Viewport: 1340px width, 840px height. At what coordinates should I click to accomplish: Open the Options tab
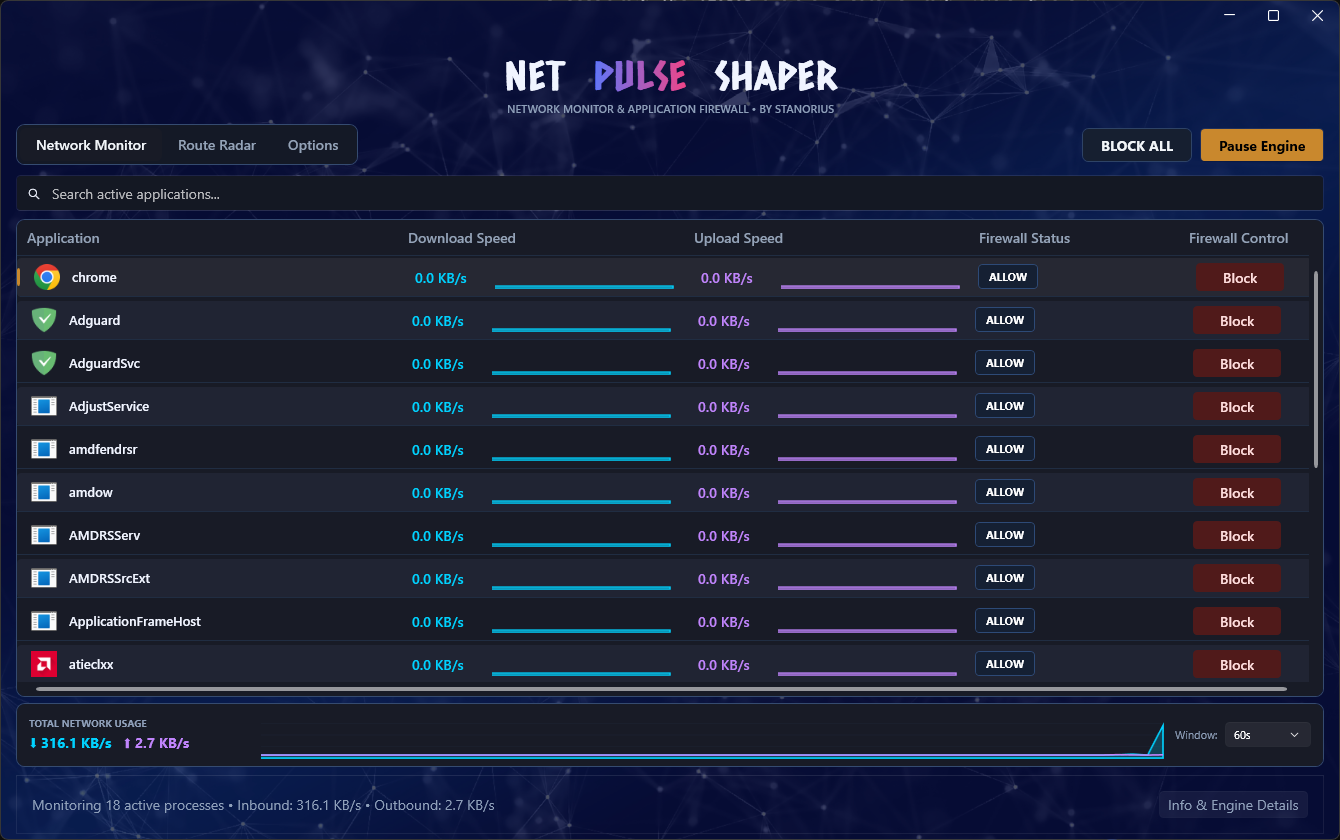coord(313,145)
